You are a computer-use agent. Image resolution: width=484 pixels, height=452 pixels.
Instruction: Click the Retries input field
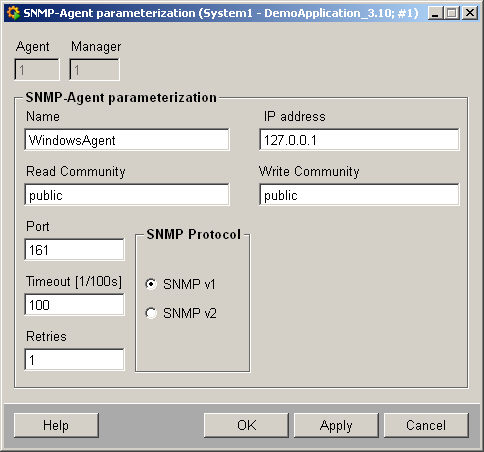click(x=74, y=360)
